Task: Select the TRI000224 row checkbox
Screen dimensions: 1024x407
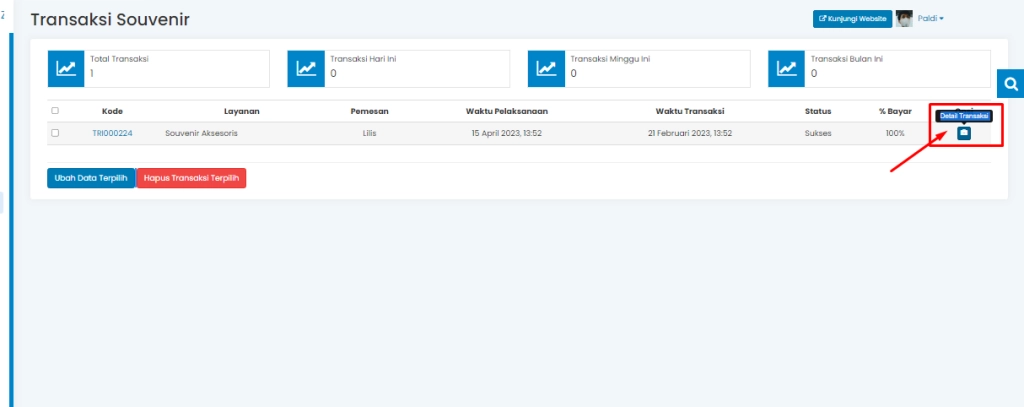Action: click(55, 133)
